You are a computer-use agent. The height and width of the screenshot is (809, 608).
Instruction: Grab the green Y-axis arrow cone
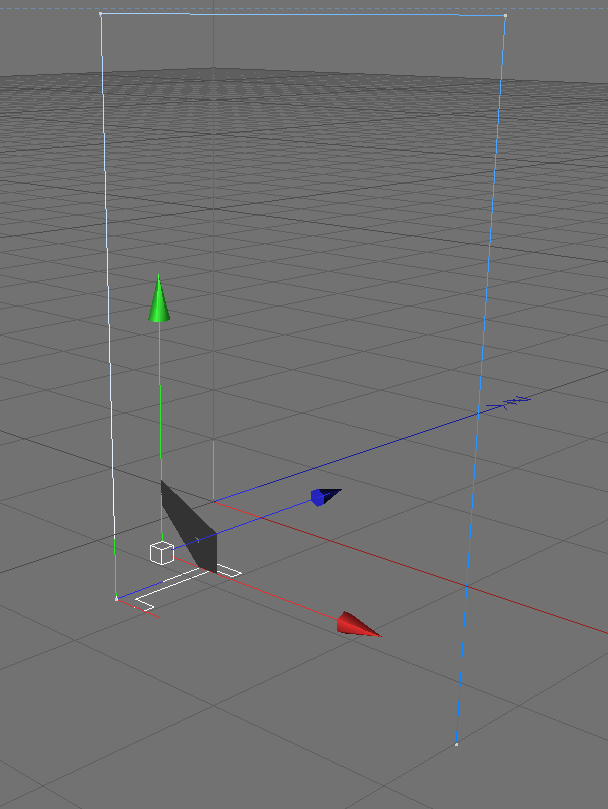pos(159,300)
